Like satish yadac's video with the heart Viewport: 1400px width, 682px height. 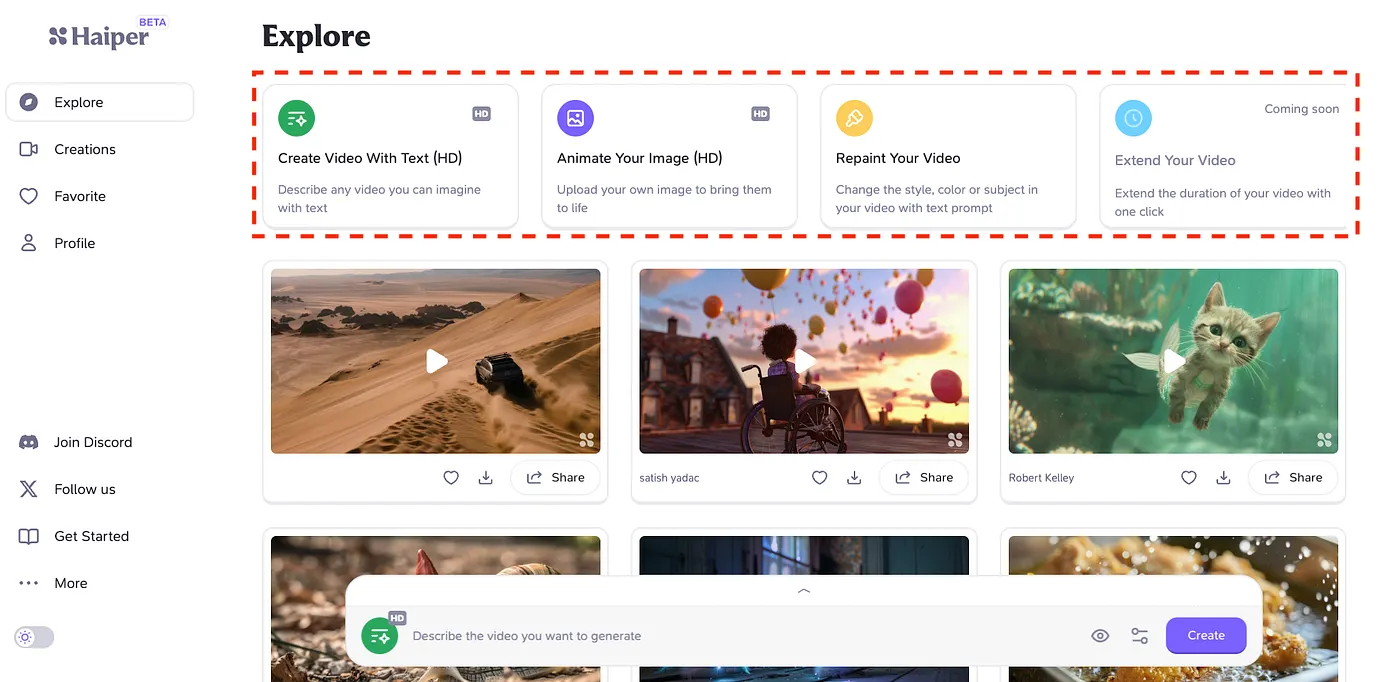(x=820, y=478)
